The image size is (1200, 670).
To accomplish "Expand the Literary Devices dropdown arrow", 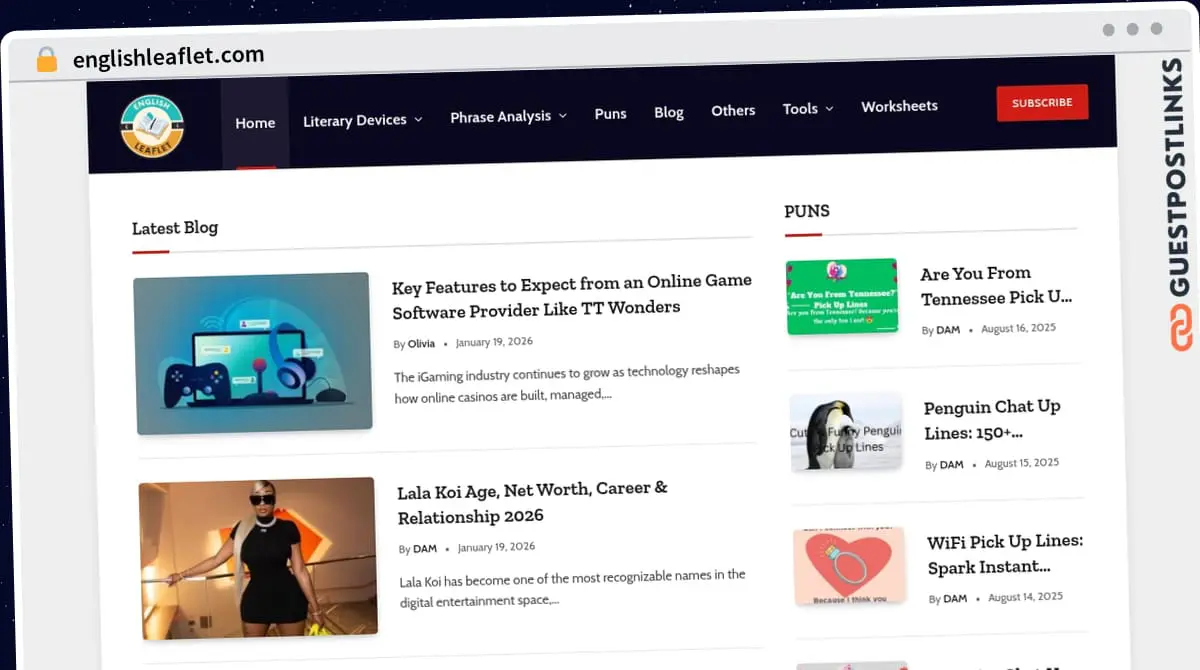I will (418, 119).
